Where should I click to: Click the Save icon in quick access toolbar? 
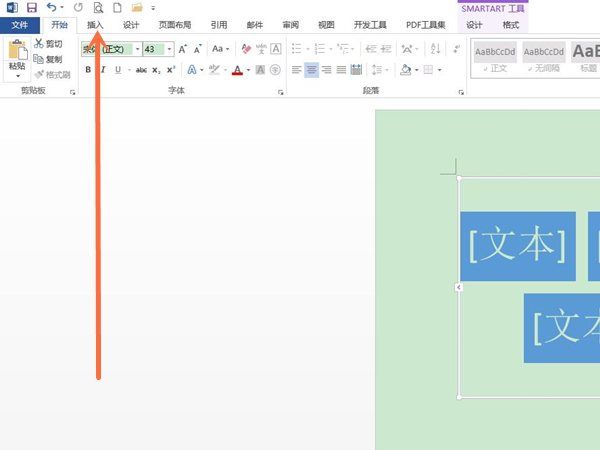(32, 7)
